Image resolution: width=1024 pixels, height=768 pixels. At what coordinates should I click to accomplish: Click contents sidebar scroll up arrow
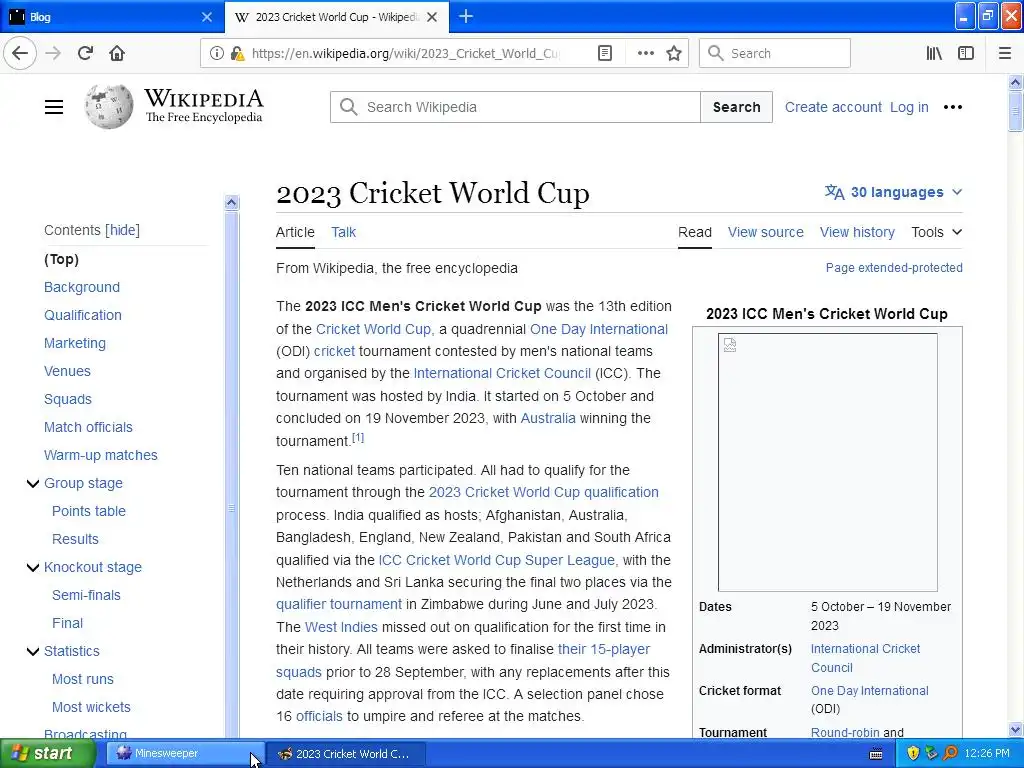tap(231, 202)
